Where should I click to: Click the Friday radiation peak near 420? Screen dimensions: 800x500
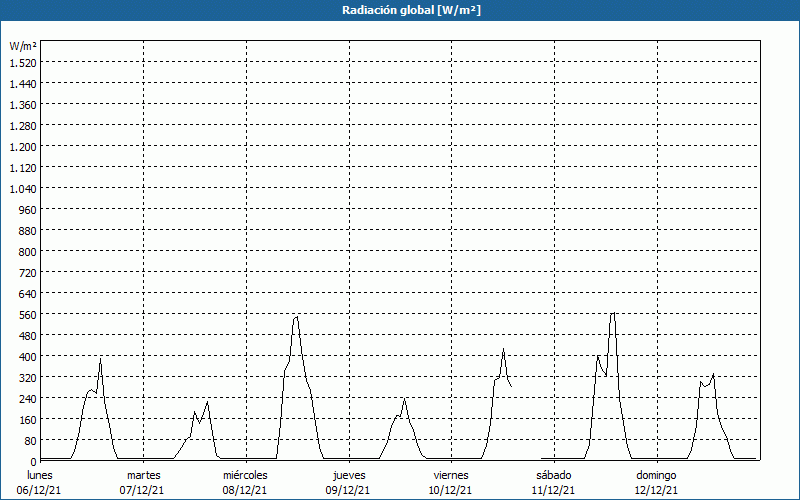[503, 349]
